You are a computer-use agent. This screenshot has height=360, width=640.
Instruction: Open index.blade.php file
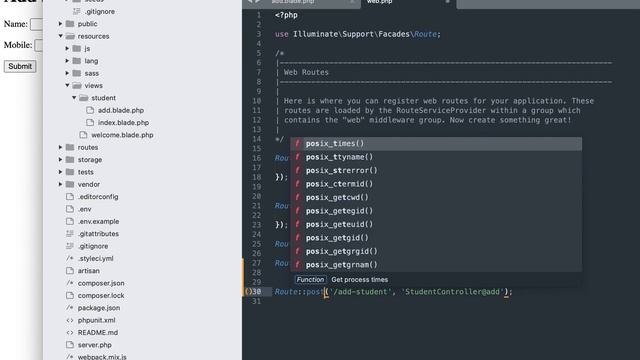click(123, 122)
